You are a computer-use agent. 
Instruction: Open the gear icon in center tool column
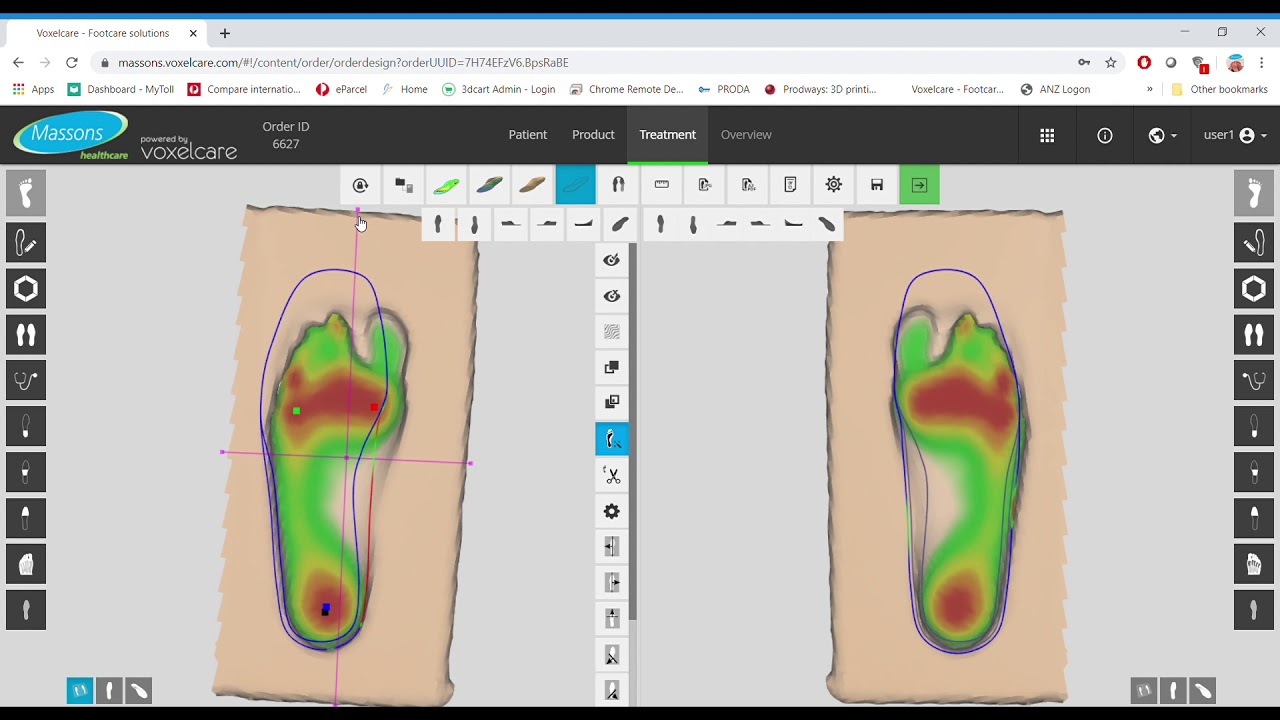612,511
